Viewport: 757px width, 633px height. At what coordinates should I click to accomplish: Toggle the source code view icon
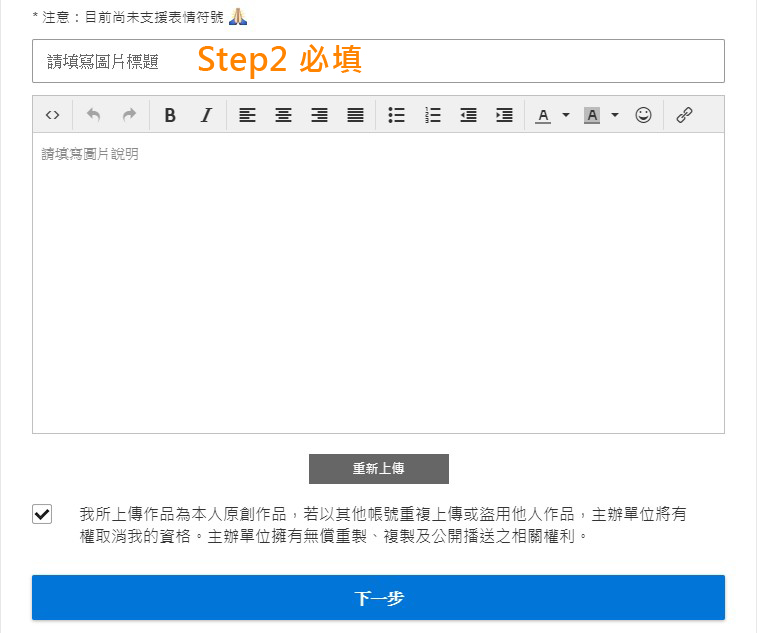tap(53, 115)
